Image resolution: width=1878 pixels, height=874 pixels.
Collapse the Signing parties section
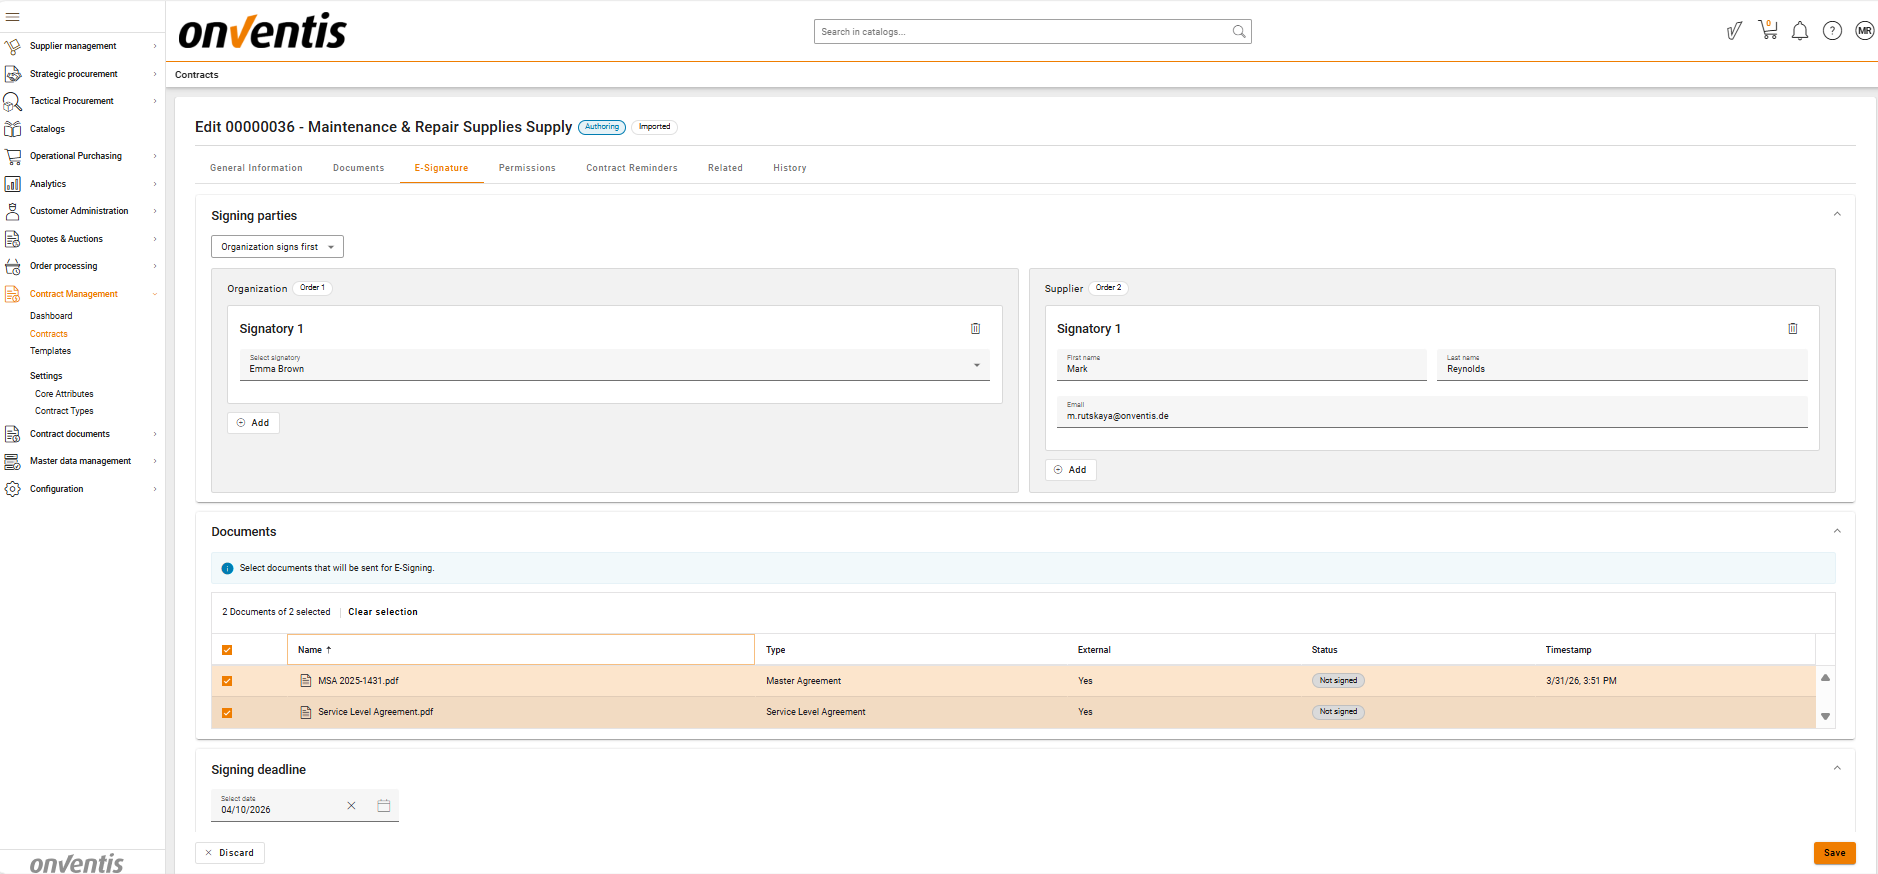1836,214
